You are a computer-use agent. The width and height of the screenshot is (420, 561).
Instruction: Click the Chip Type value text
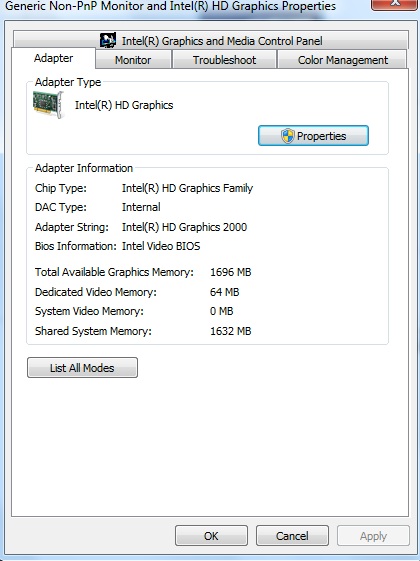tap(187, 188)
